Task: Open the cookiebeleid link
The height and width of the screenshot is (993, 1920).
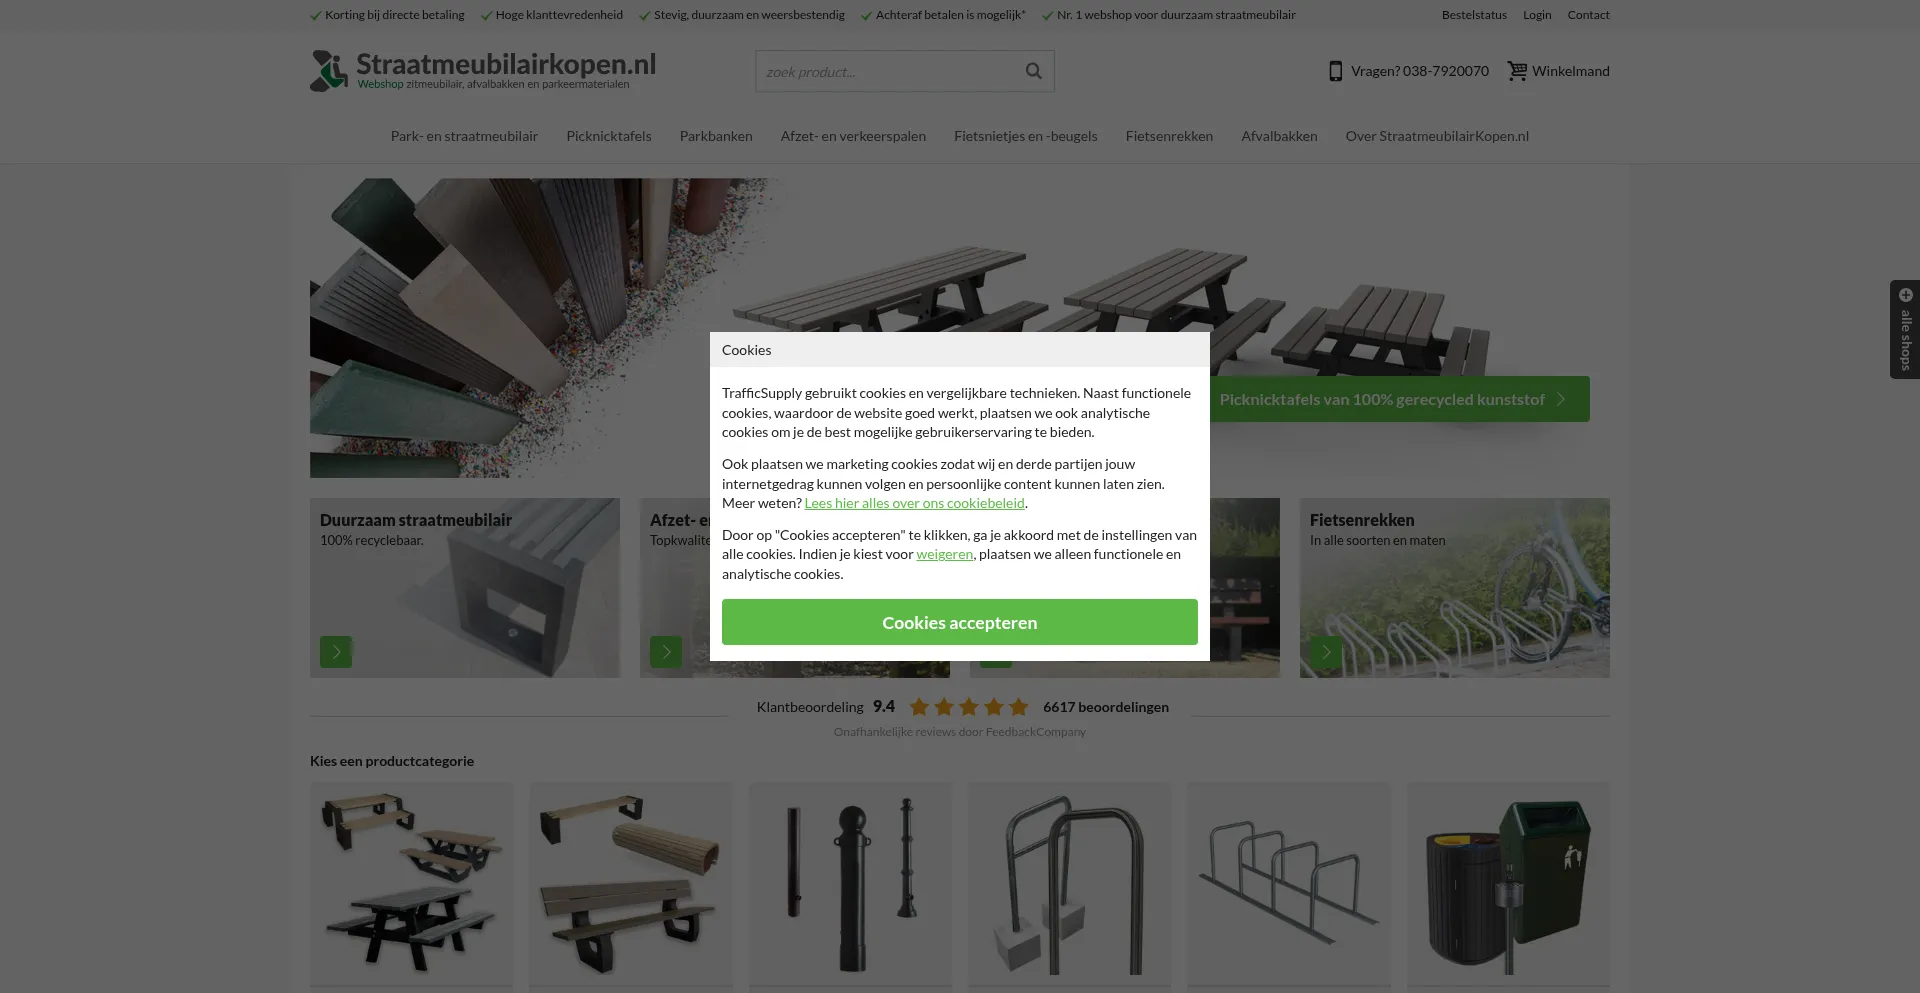Action: [914, 503]
